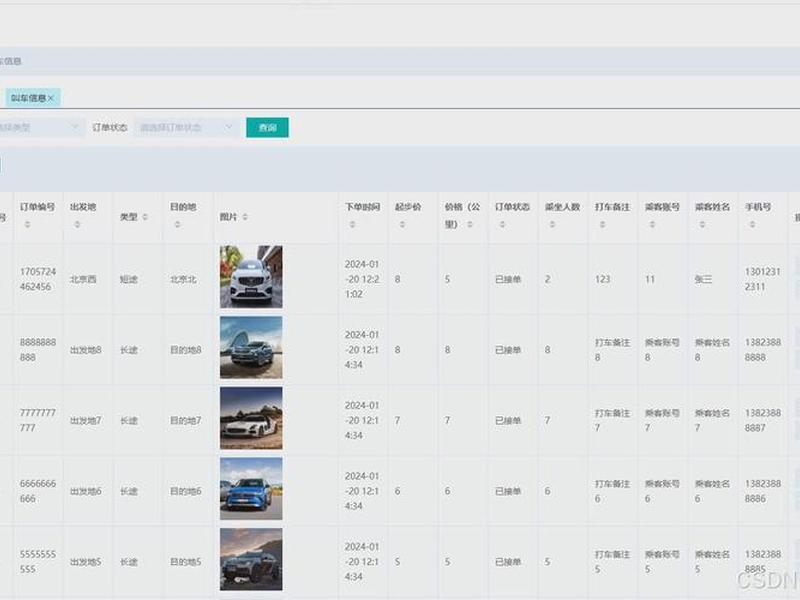Sort by 乘坐人数 column icon
The width and height of the screenshot is (800, 600).
553,224
